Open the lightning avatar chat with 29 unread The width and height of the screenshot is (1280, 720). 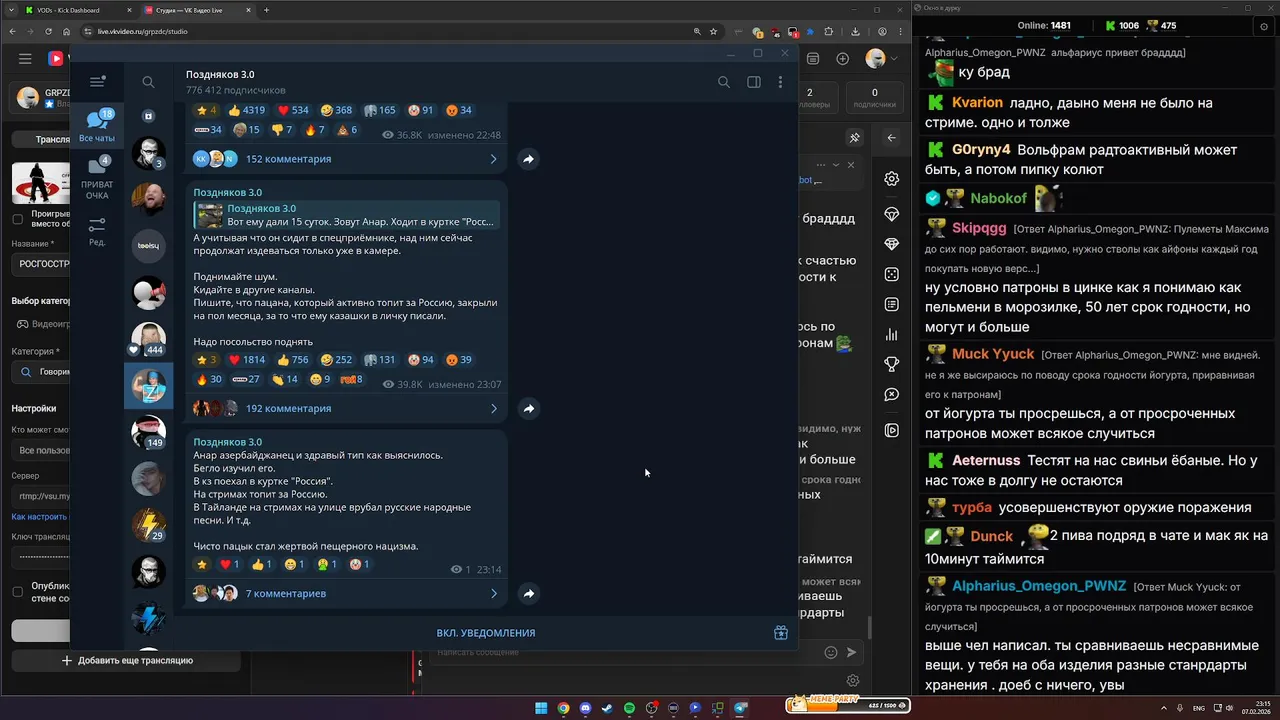(x=149, y=525)
